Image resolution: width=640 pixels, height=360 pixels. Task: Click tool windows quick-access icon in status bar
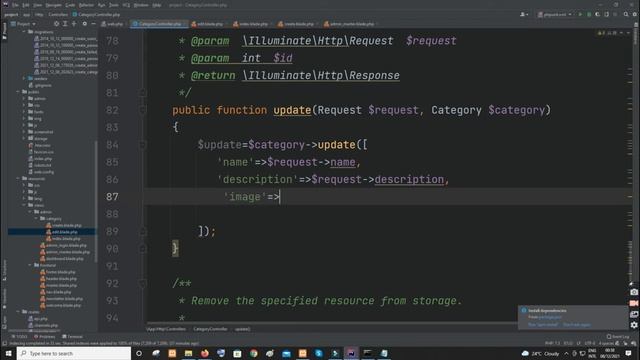4,344
